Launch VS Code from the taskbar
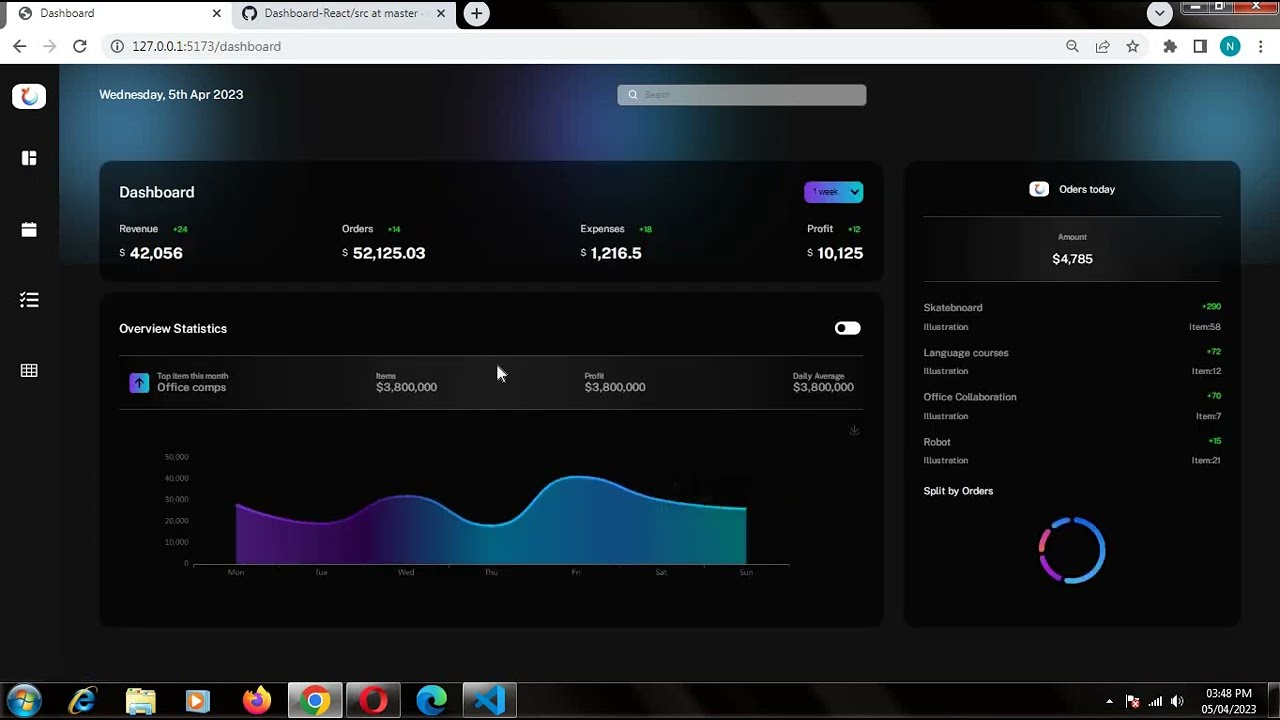 pos(488,700)
